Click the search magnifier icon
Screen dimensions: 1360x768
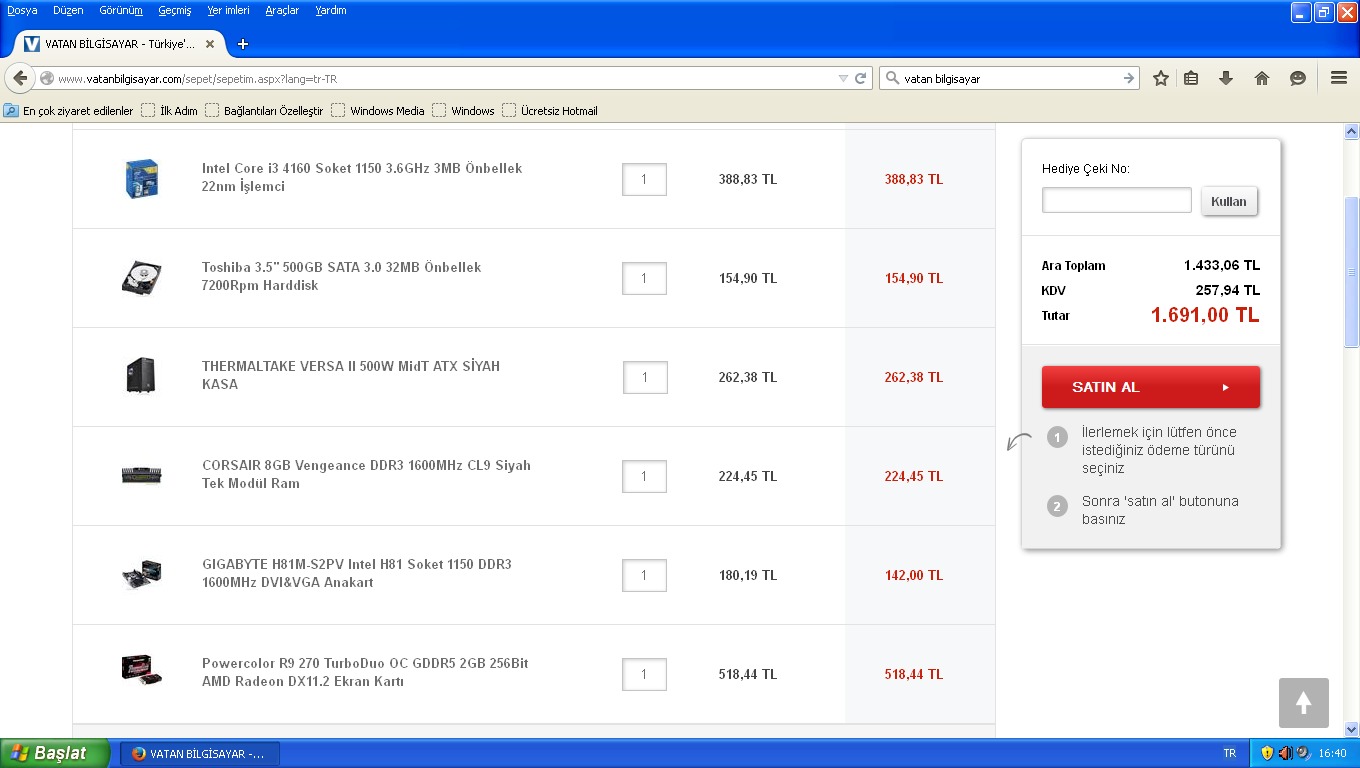tap(892, 78)
